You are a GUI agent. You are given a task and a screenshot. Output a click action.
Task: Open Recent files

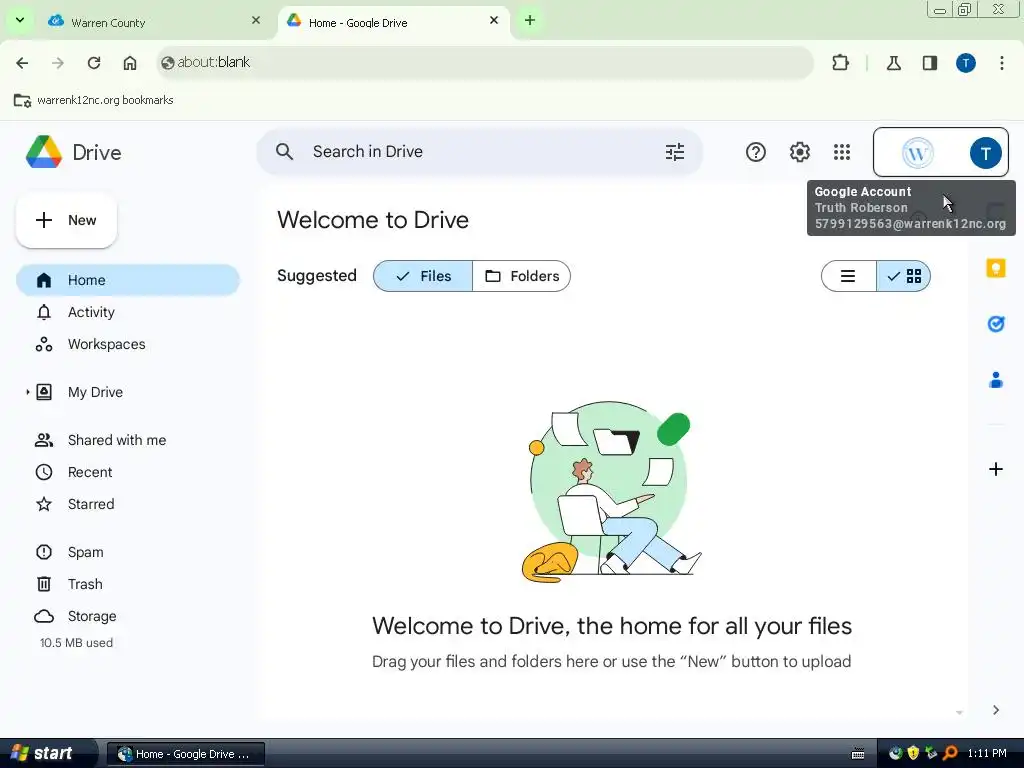pos(128,472)
